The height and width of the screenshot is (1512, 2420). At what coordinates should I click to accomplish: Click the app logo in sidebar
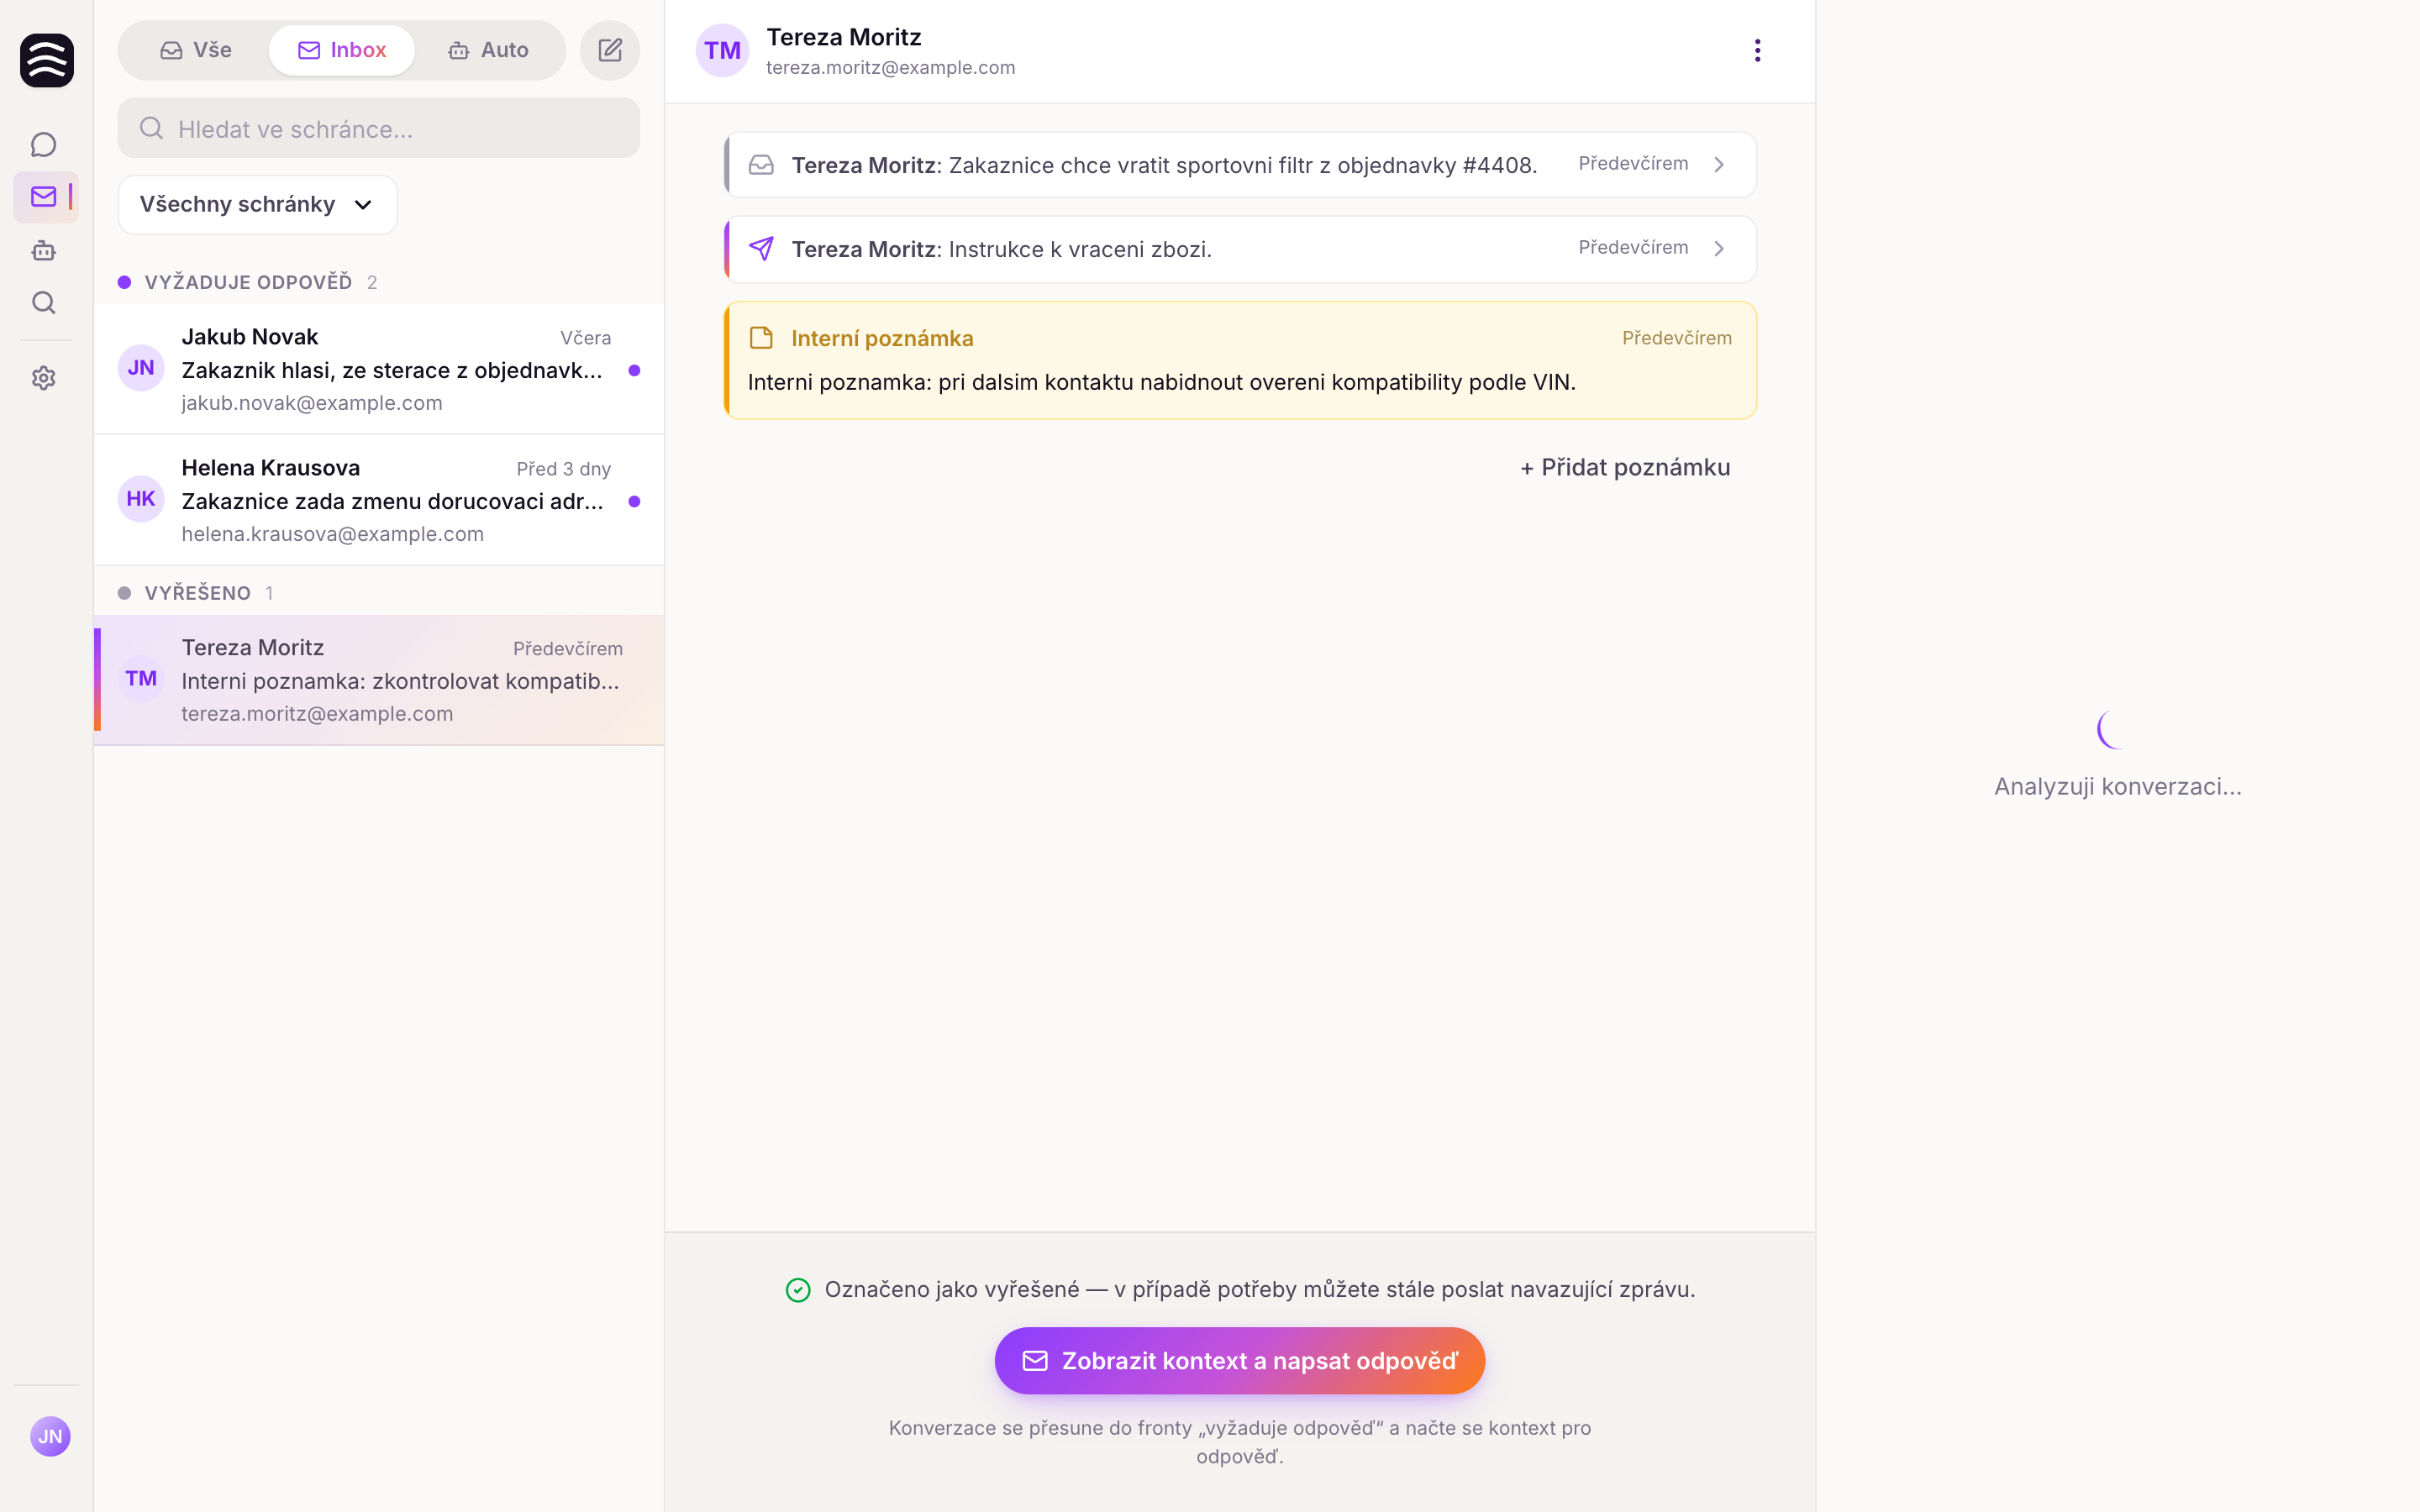coord(47,60)
